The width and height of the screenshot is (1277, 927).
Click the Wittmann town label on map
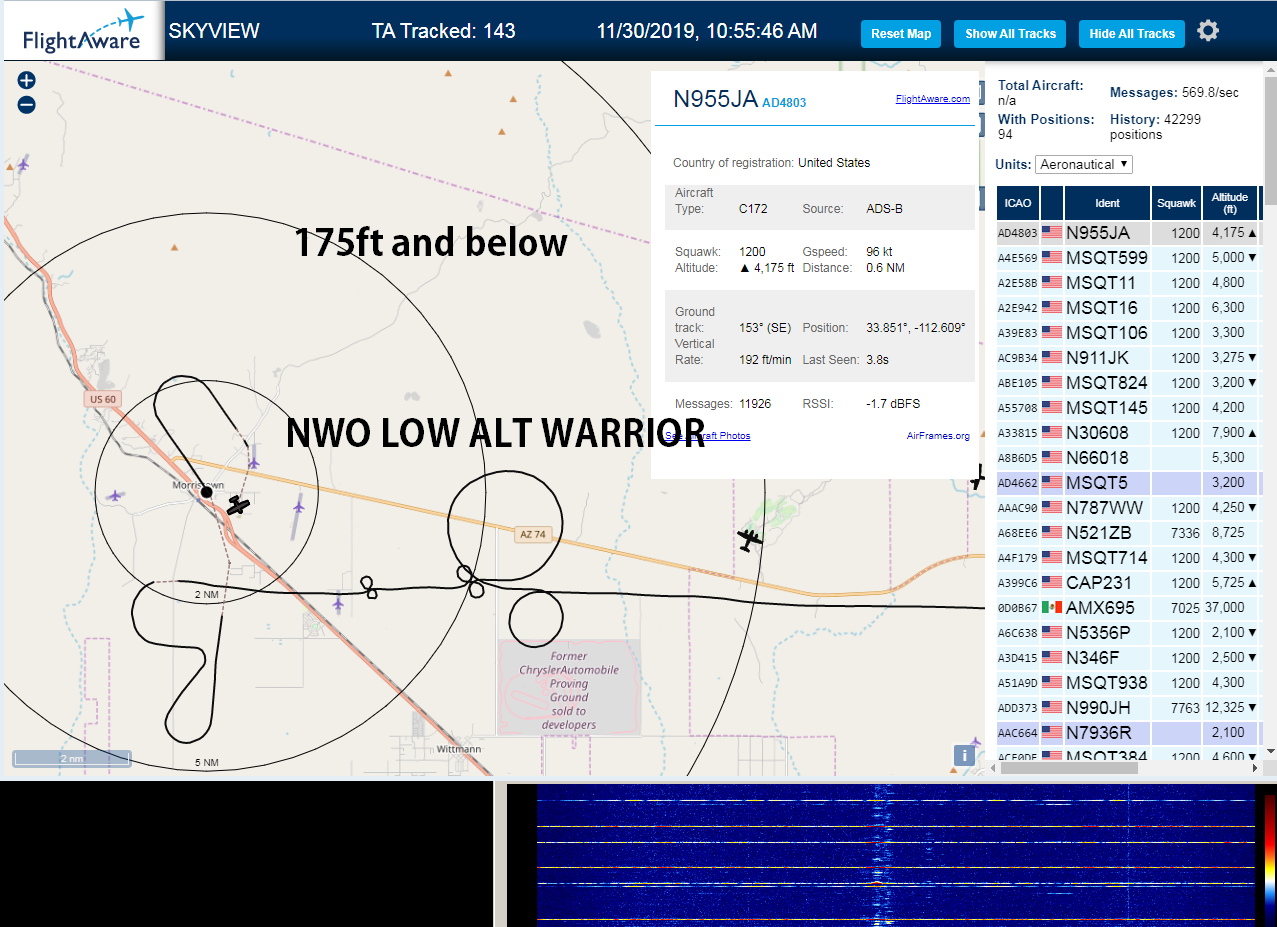pyautogui.click(x=459, y=749)
